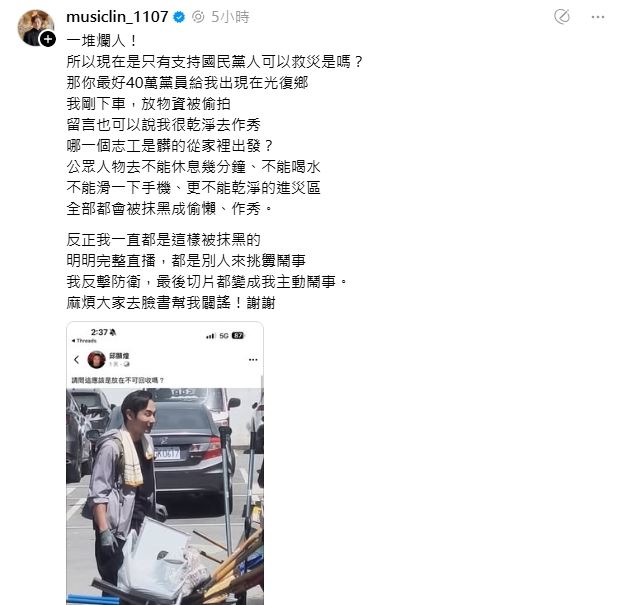Open the three-dot more options menu

coord(598,17)
